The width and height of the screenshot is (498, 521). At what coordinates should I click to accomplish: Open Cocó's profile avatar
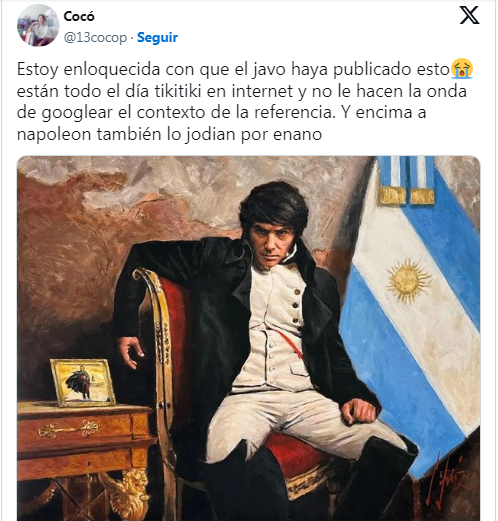point(38,25)
